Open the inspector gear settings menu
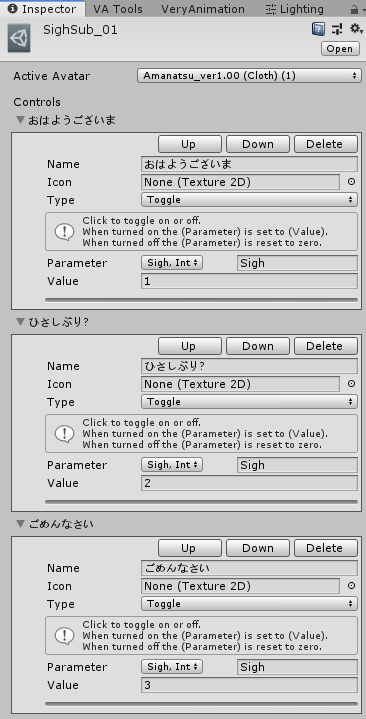The width and height of the screenshot is (366, 719). [x=356, y=29]
